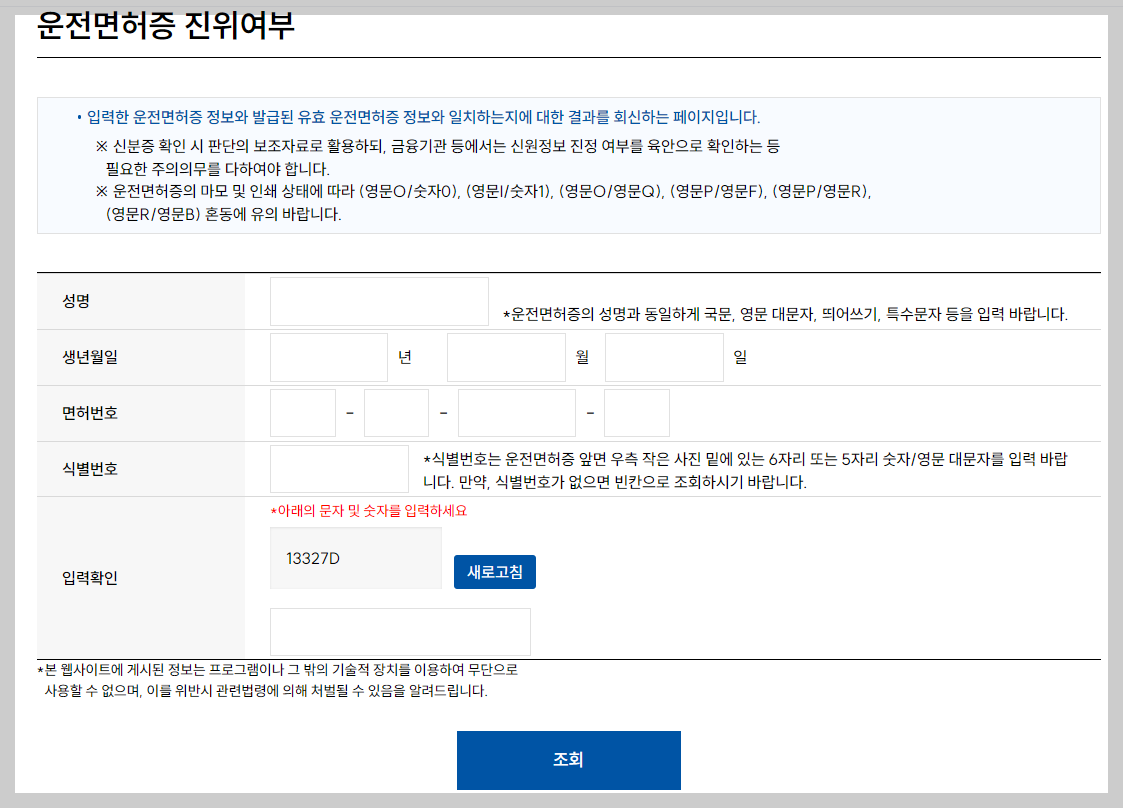The height and width of the screenshot is (808, 1123).
Task: Click the 운전면허증의 성명과 동일하게 hint text
Action: [x=785, y=314]
